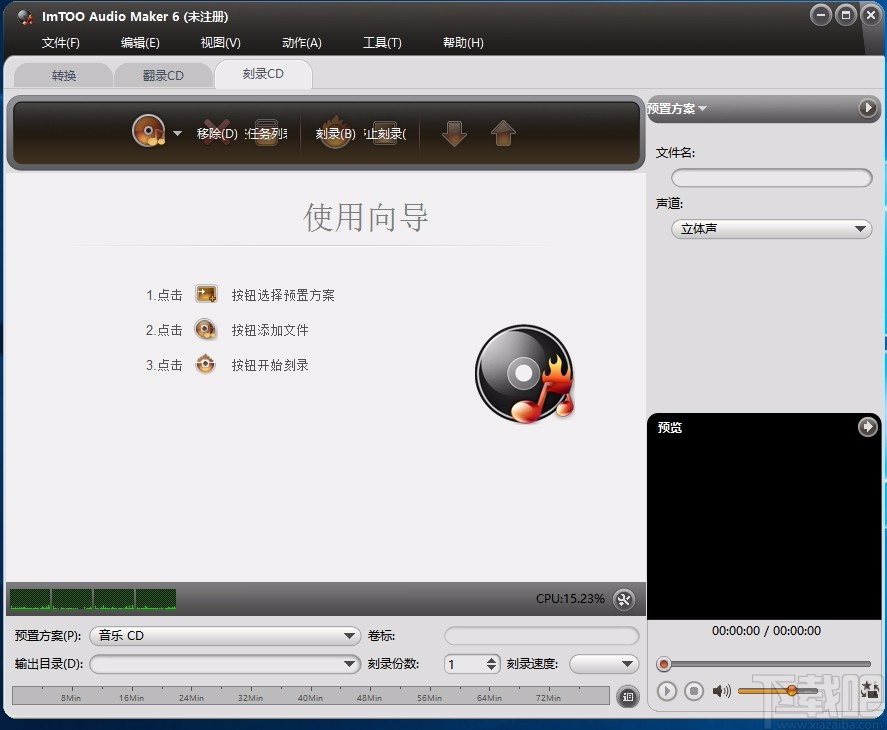
Task: Open the 工具(T) menu
Action: tap(381, 43)
